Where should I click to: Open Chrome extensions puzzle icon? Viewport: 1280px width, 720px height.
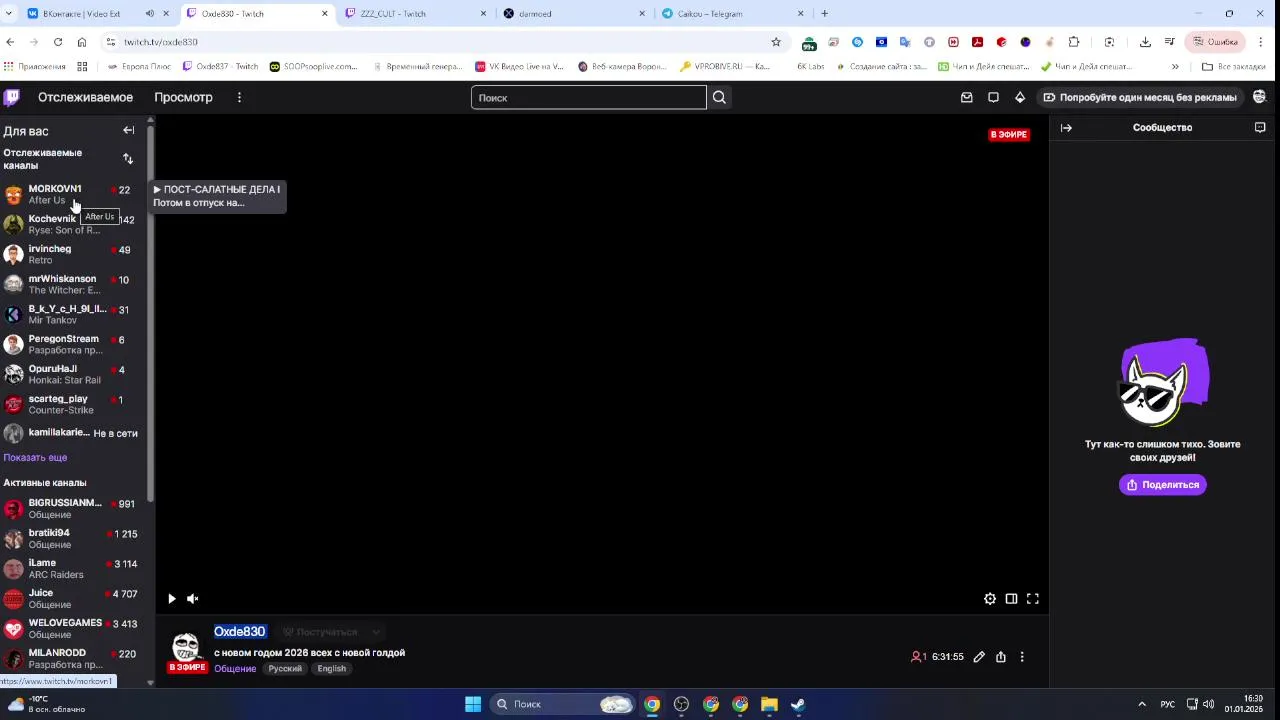coord(1074,42)
